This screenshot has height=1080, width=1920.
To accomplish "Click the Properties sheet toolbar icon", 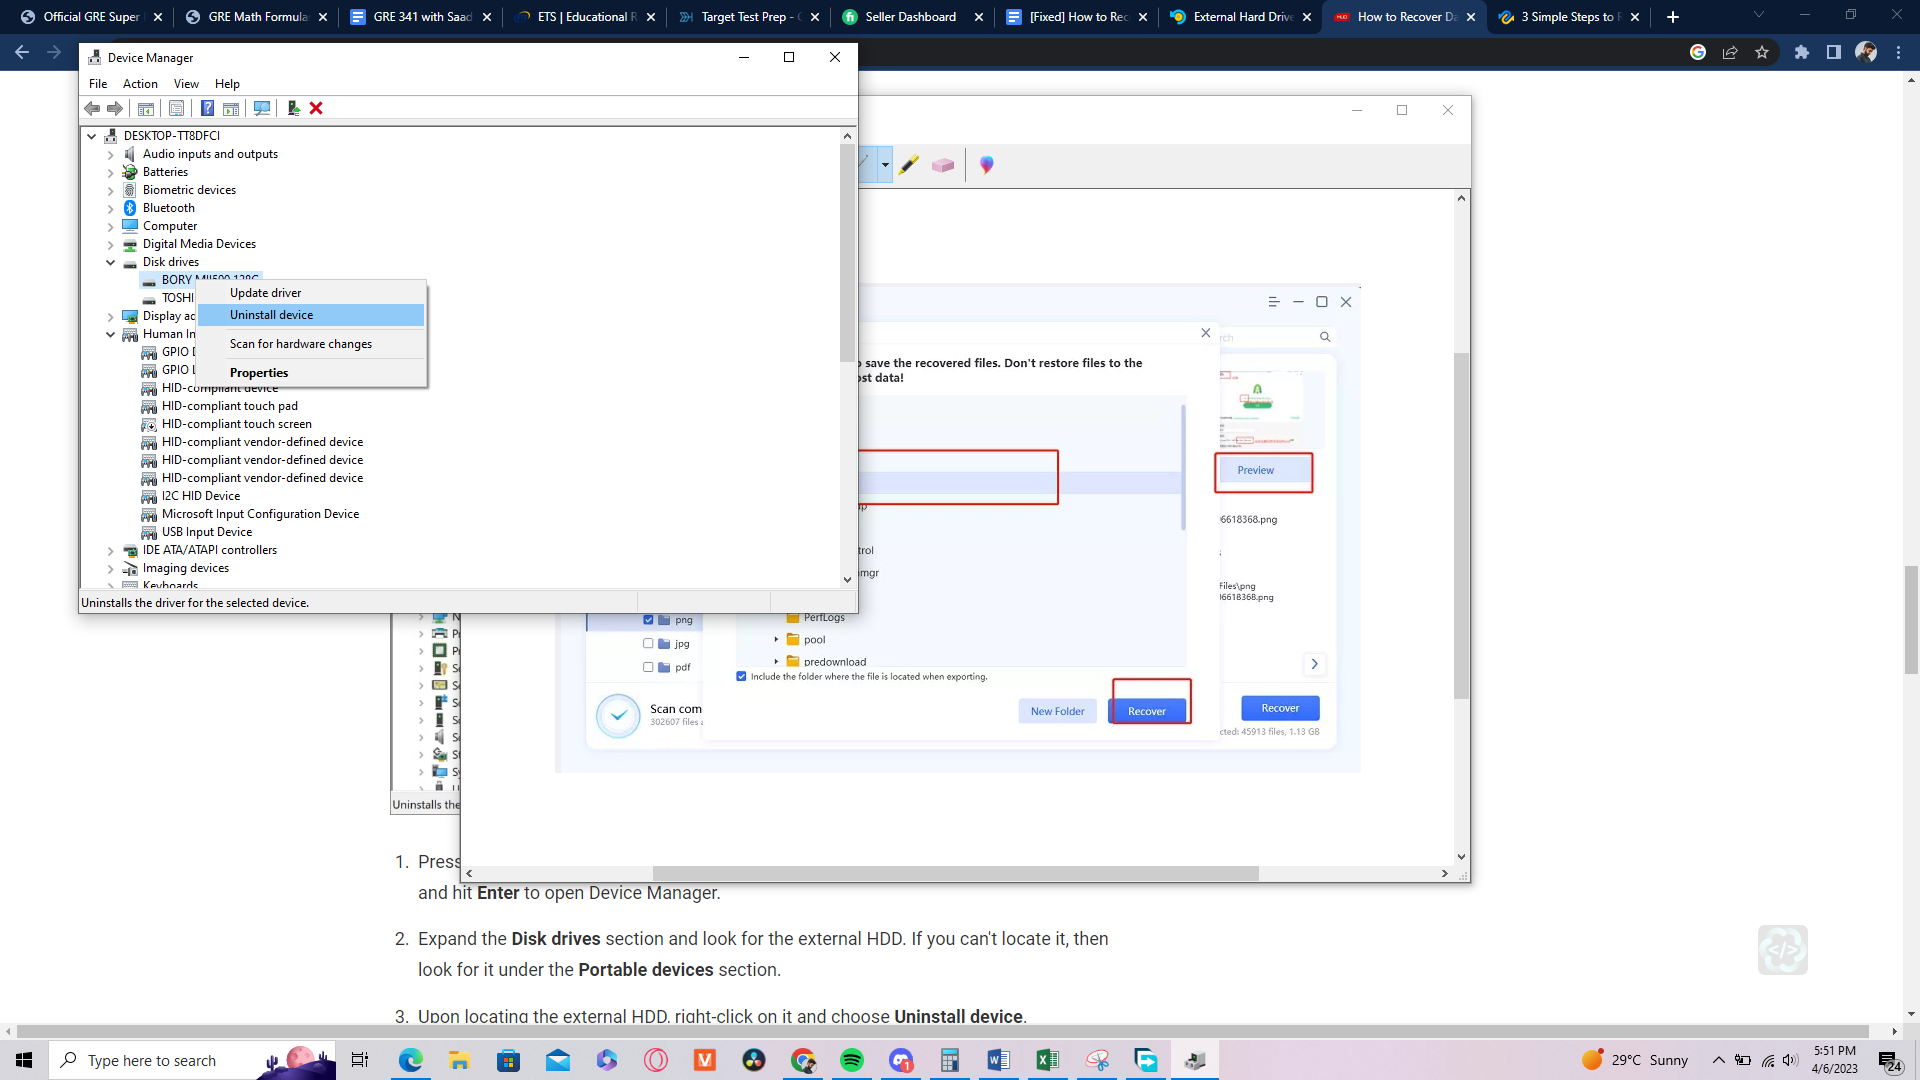I will click(x=176, y=108).
